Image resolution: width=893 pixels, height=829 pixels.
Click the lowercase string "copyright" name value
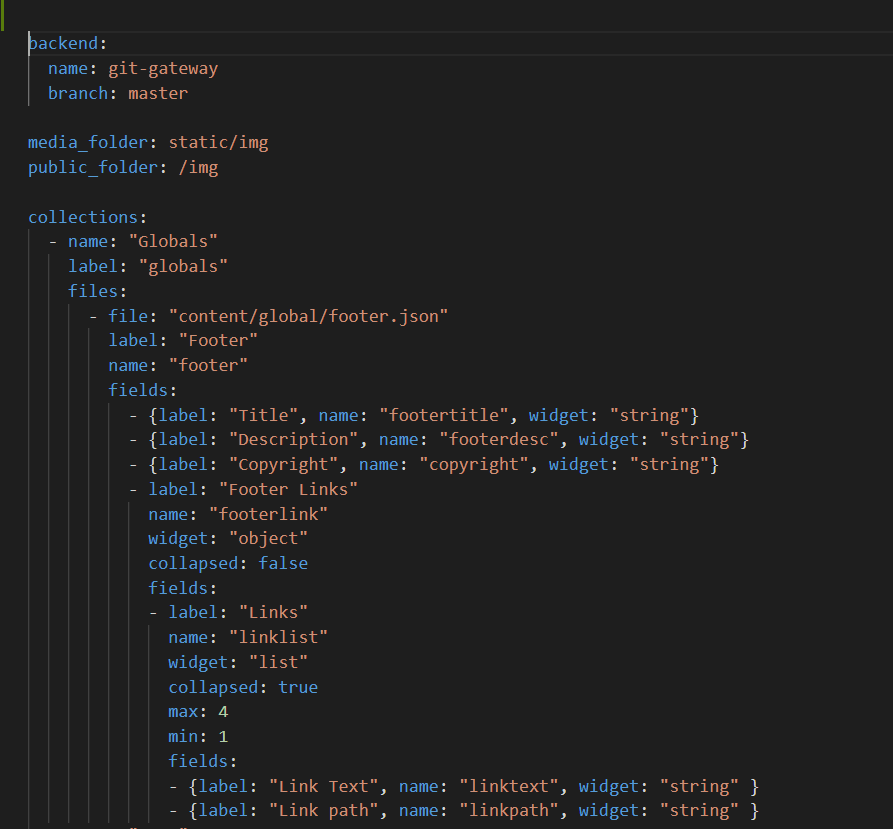[x=474, y=465]
